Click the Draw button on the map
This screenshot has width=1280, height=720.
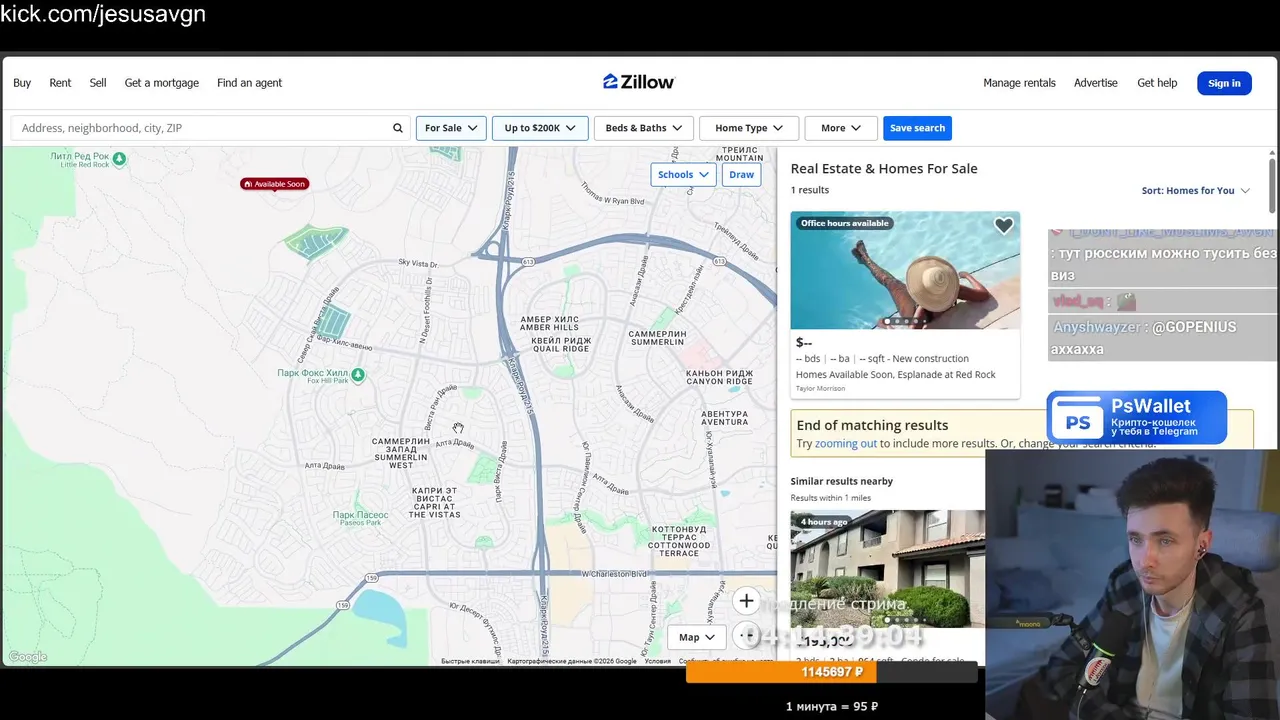741,174
